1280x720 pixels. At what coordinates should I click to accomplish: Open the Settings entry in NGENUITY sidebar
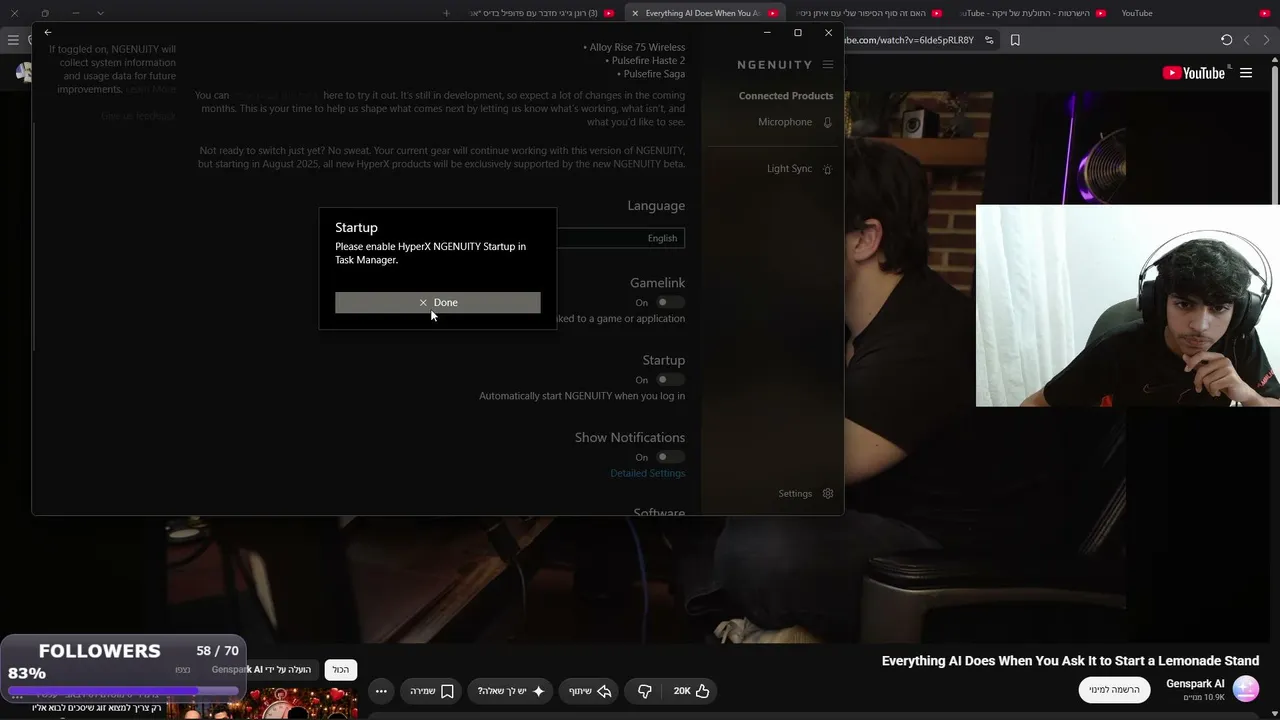click(x=795, y=494)
